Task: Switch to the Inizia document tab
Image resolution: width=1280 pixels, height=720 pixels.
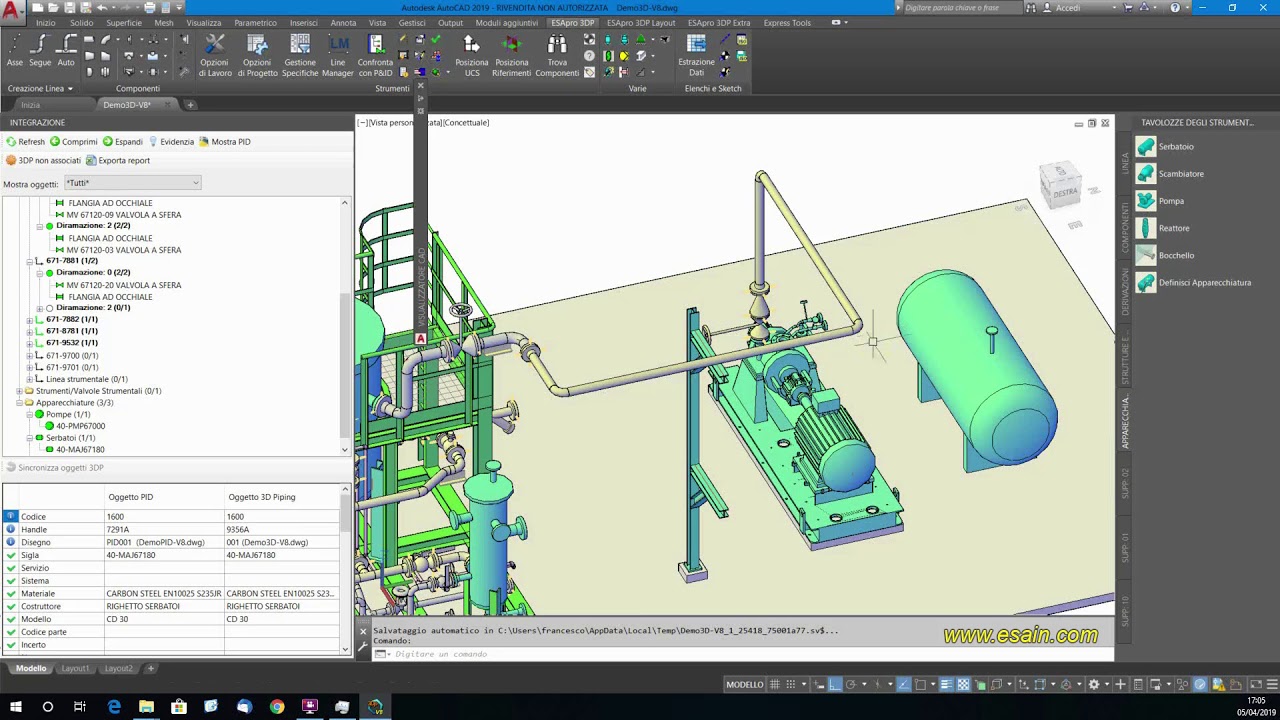Action: 31,105
